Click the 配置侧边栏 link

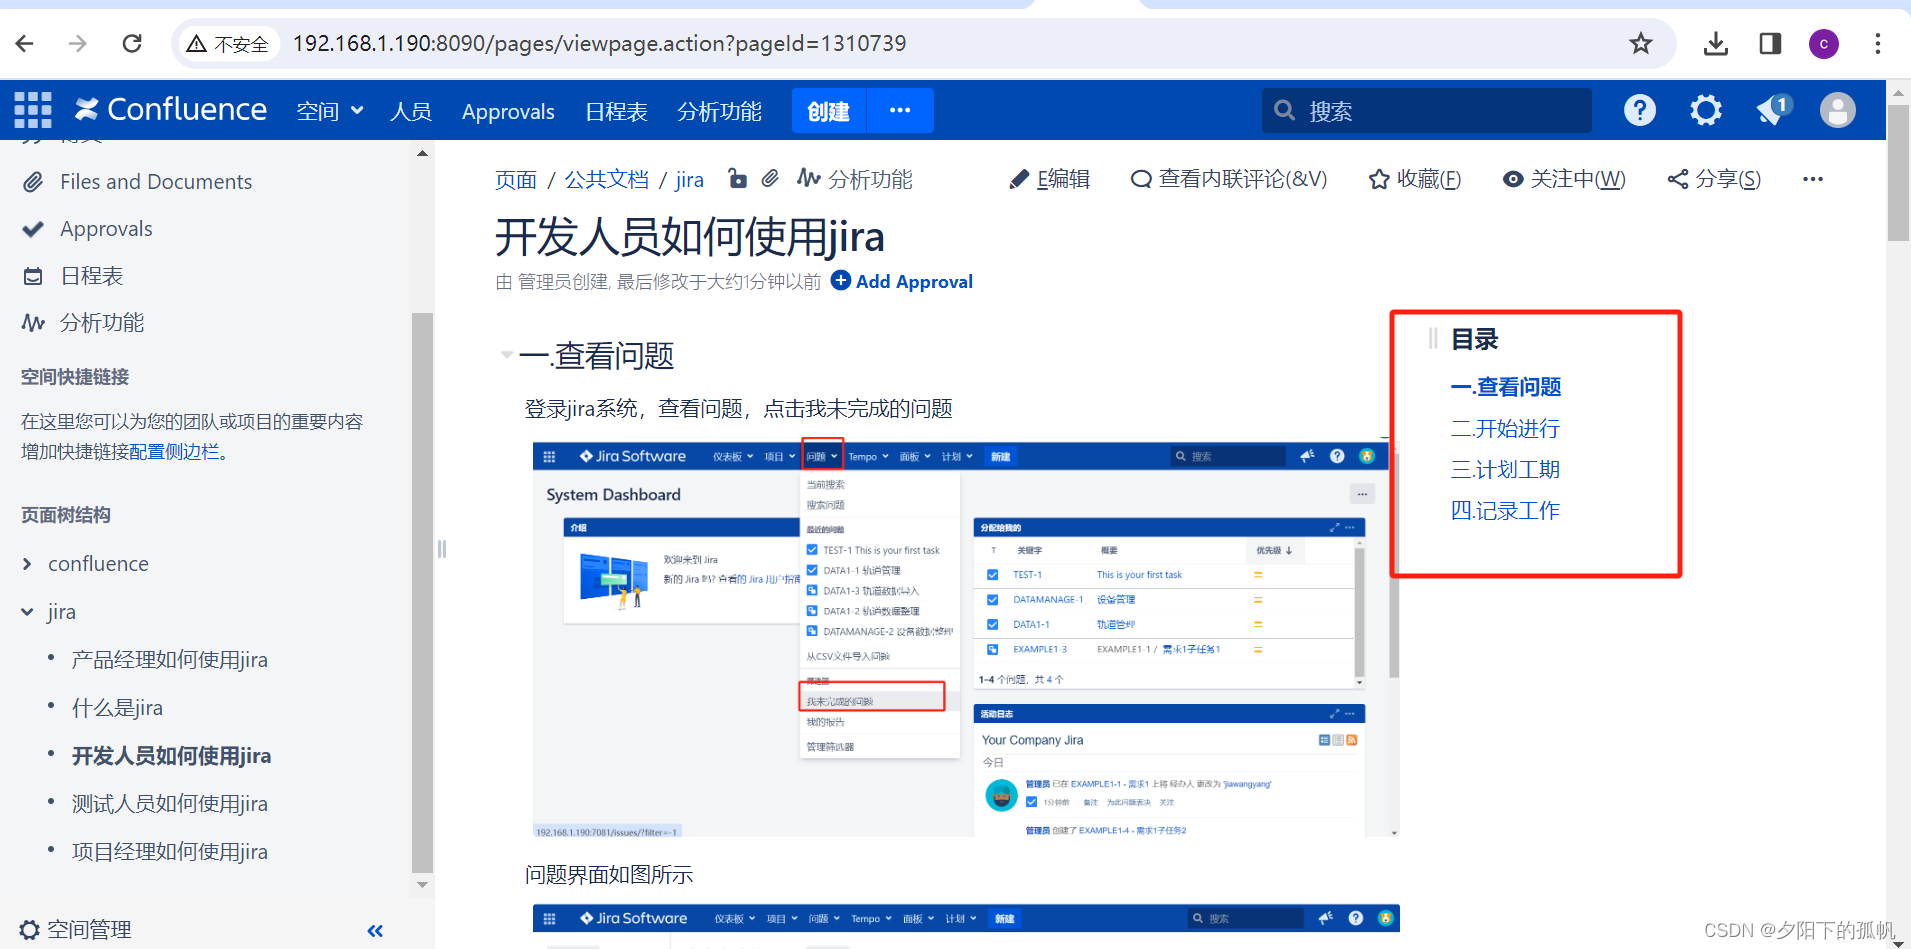pos(174,452)
